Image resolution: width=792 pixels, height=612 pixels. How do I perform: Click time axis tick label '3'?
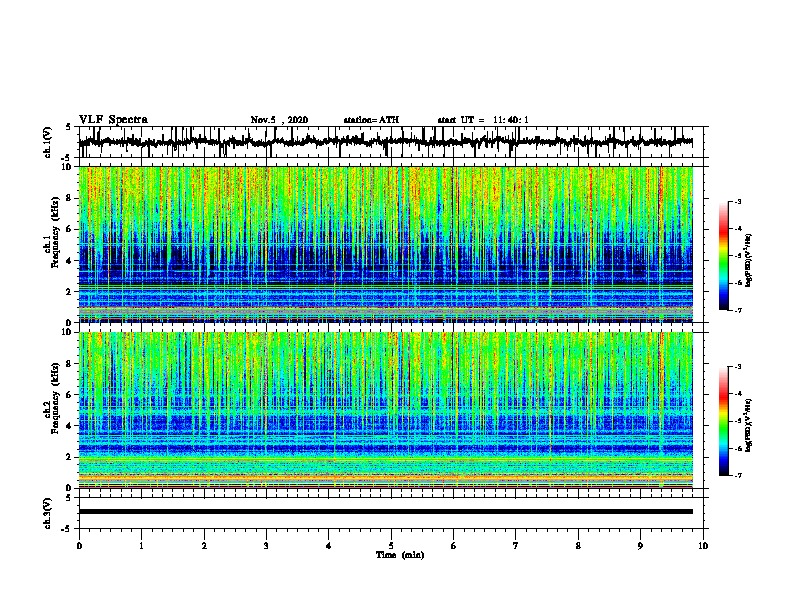click(266, 546)
